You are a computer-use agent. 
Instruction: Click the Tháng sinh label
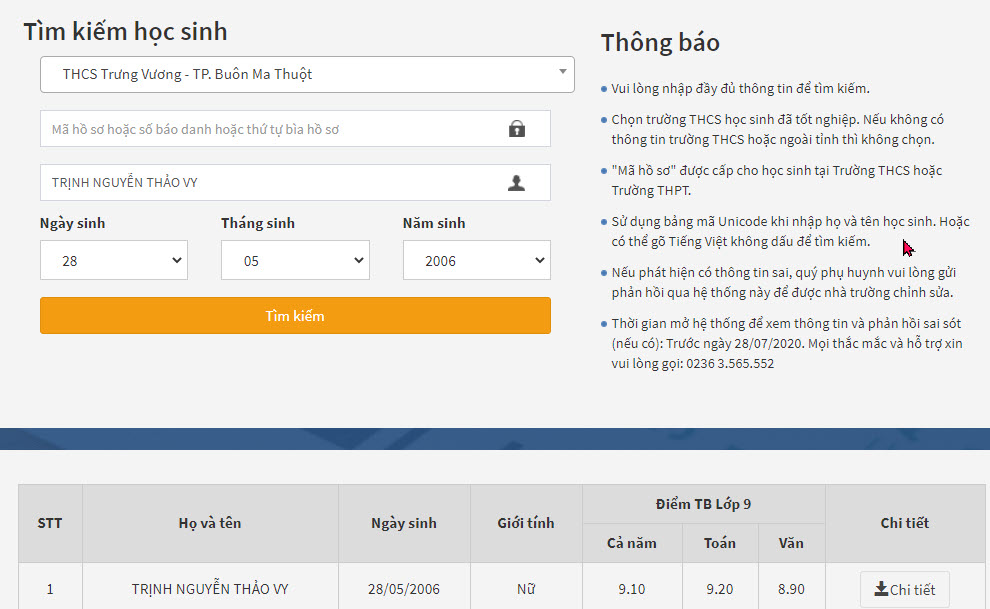tap(258, 223)
